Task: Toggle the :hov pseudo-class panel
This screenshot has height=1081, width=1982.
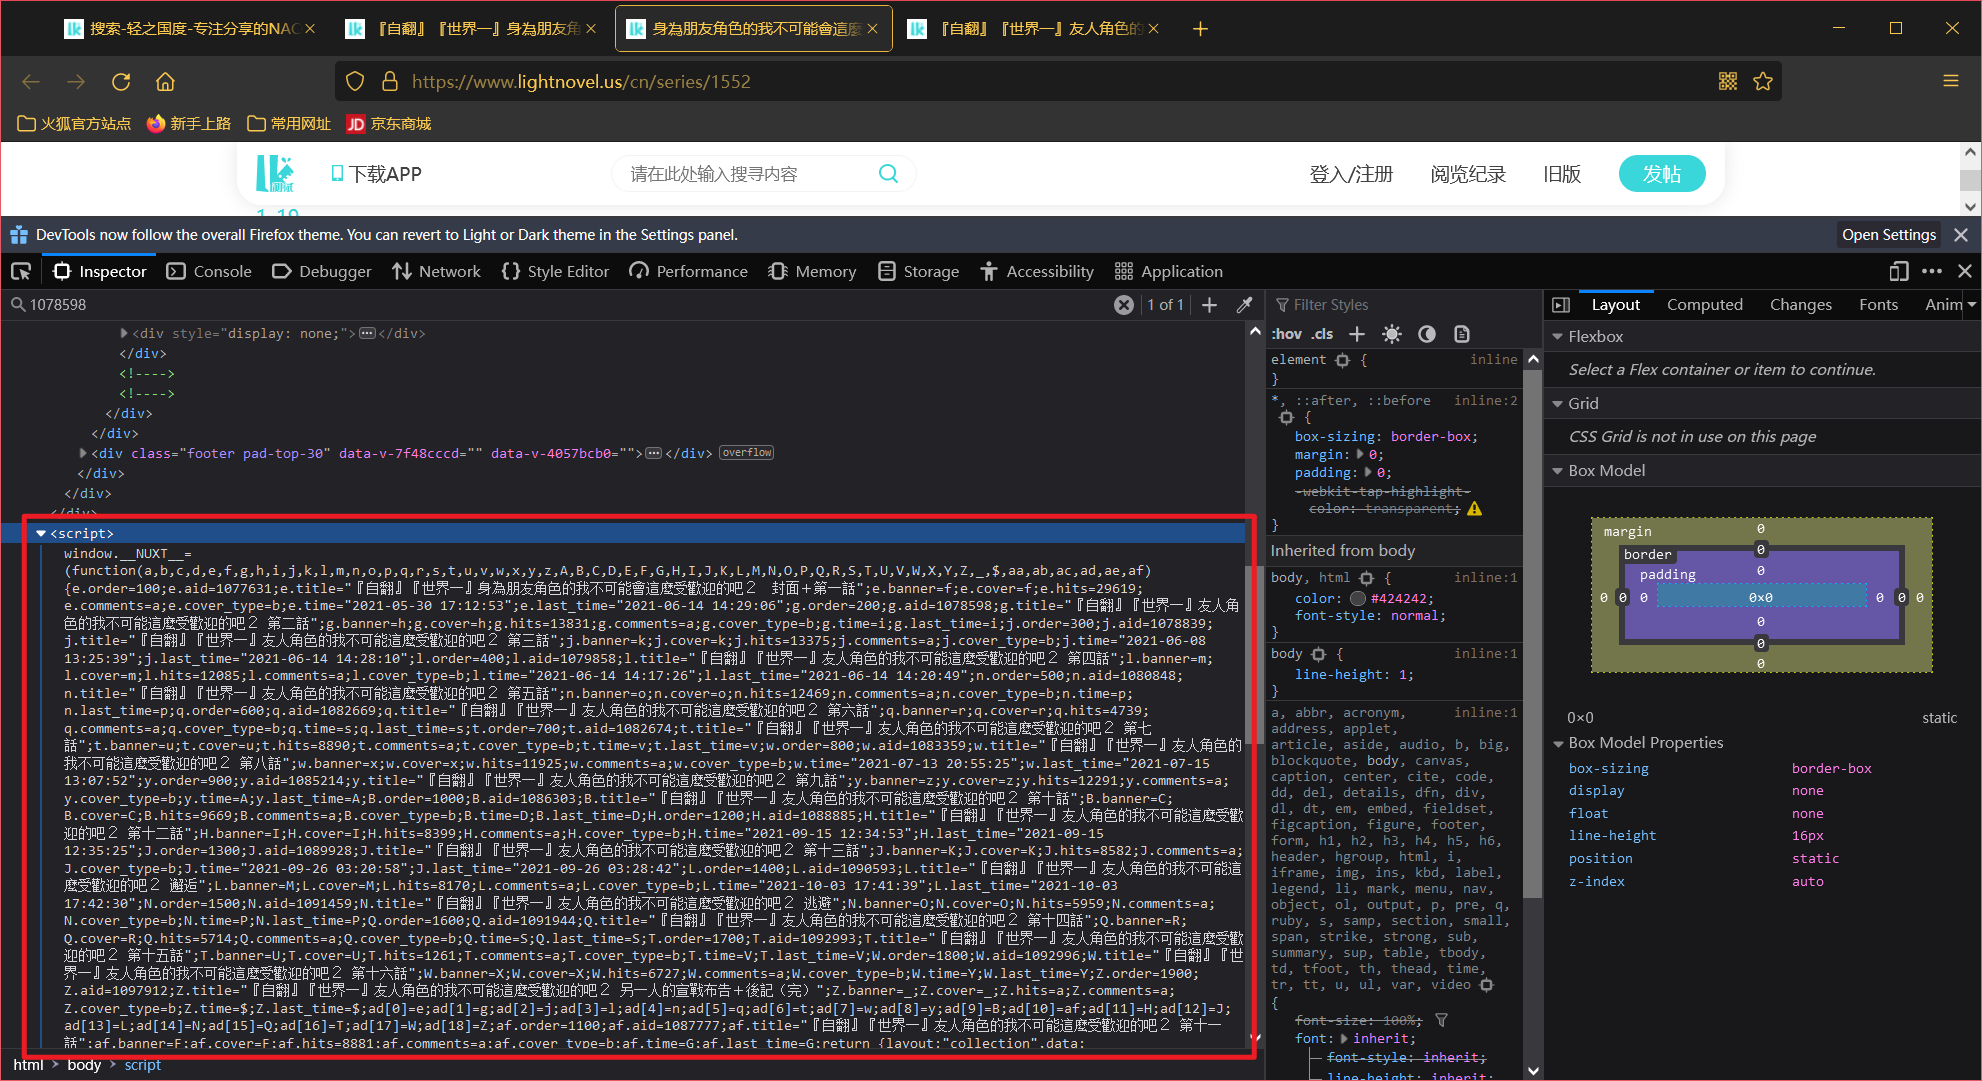Action: pyautogui.click(x=1287, y=334)
